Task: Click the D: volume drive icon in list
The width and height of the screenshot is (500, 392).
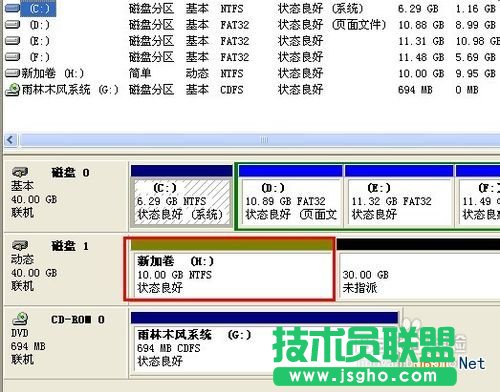Action: pyautogui.click(x=13, y=24)
